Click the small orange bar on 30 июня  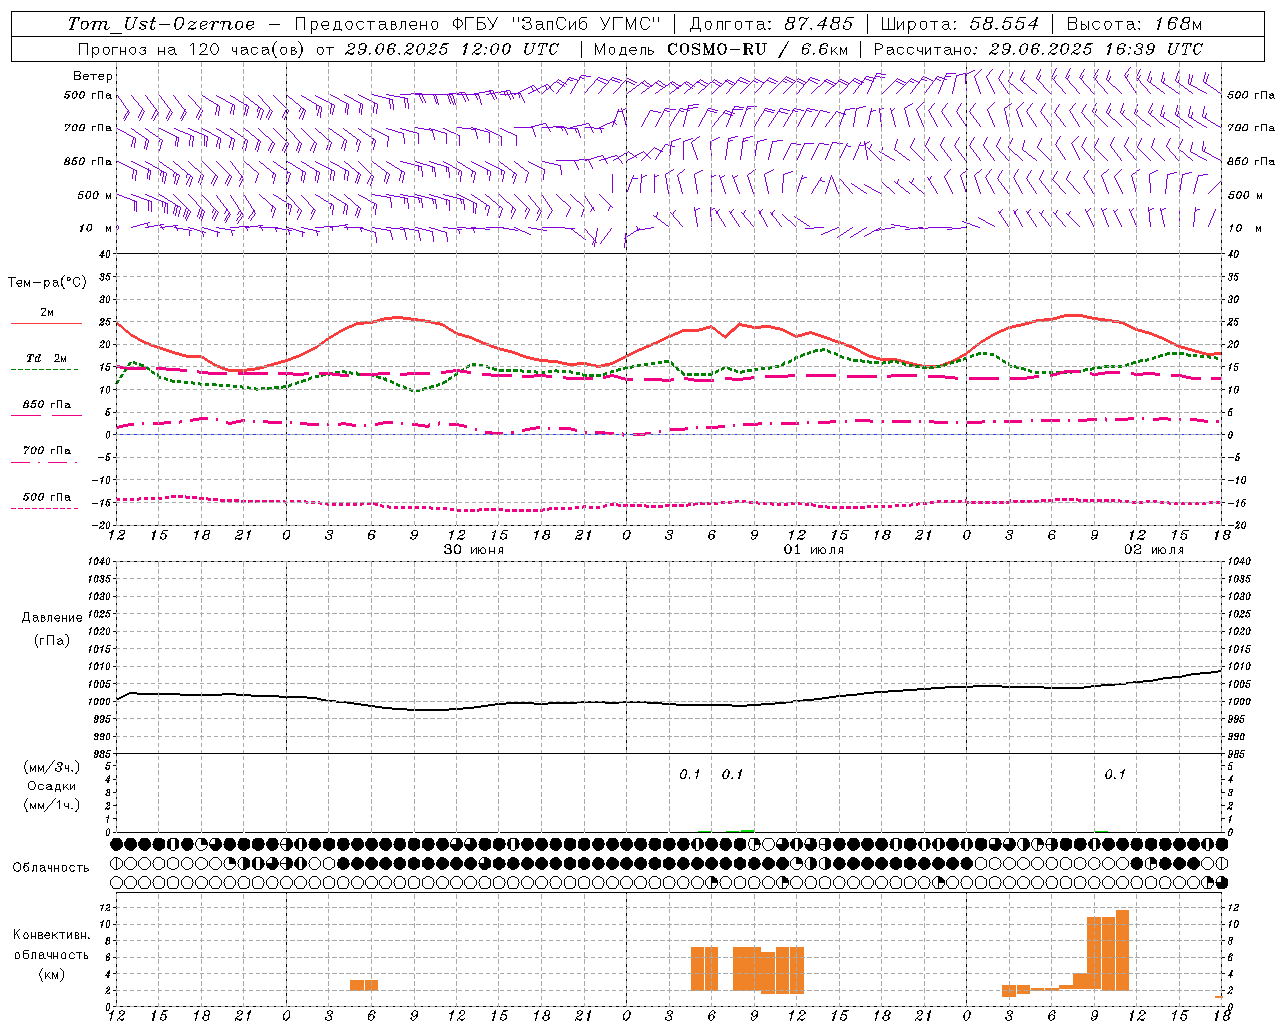[x=364, y=985]
